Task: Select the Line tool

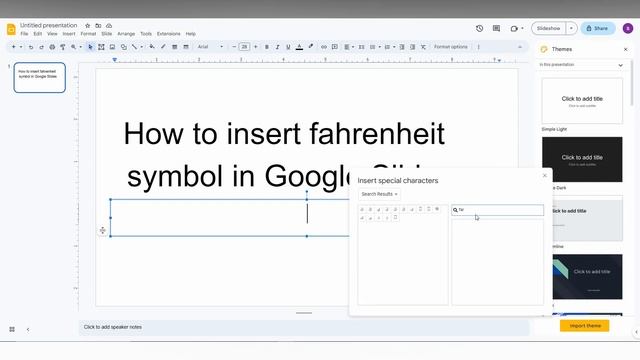Action: coord(134,47)
